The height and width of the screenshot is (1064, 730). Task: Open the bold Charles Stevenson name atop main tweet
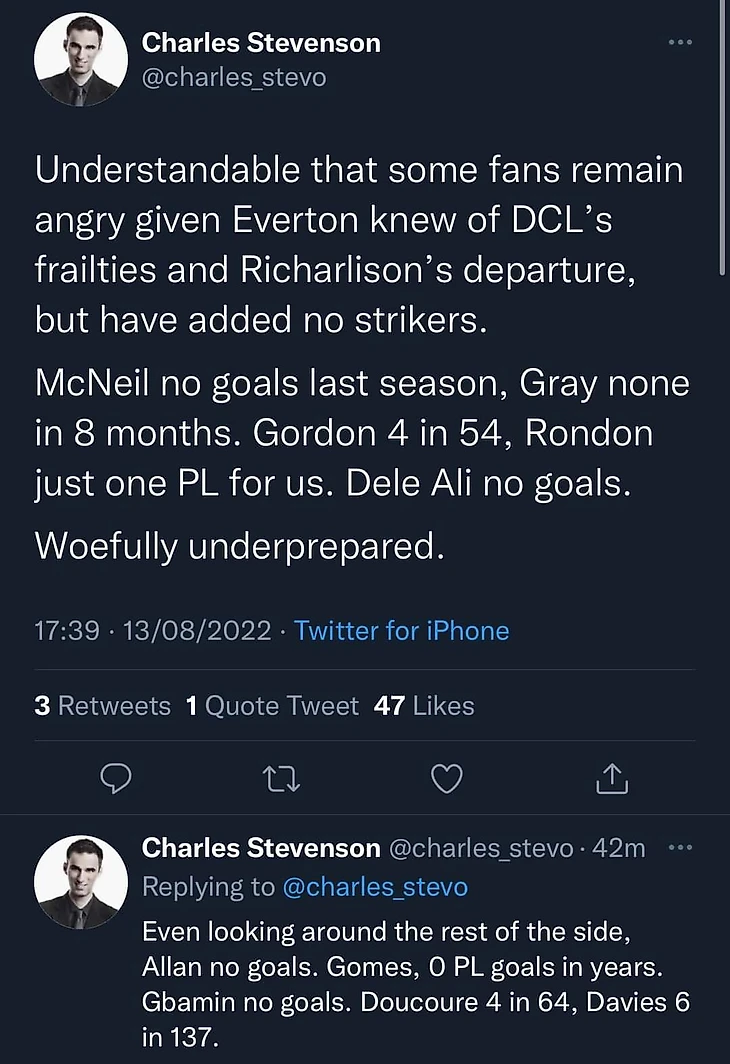261,43
